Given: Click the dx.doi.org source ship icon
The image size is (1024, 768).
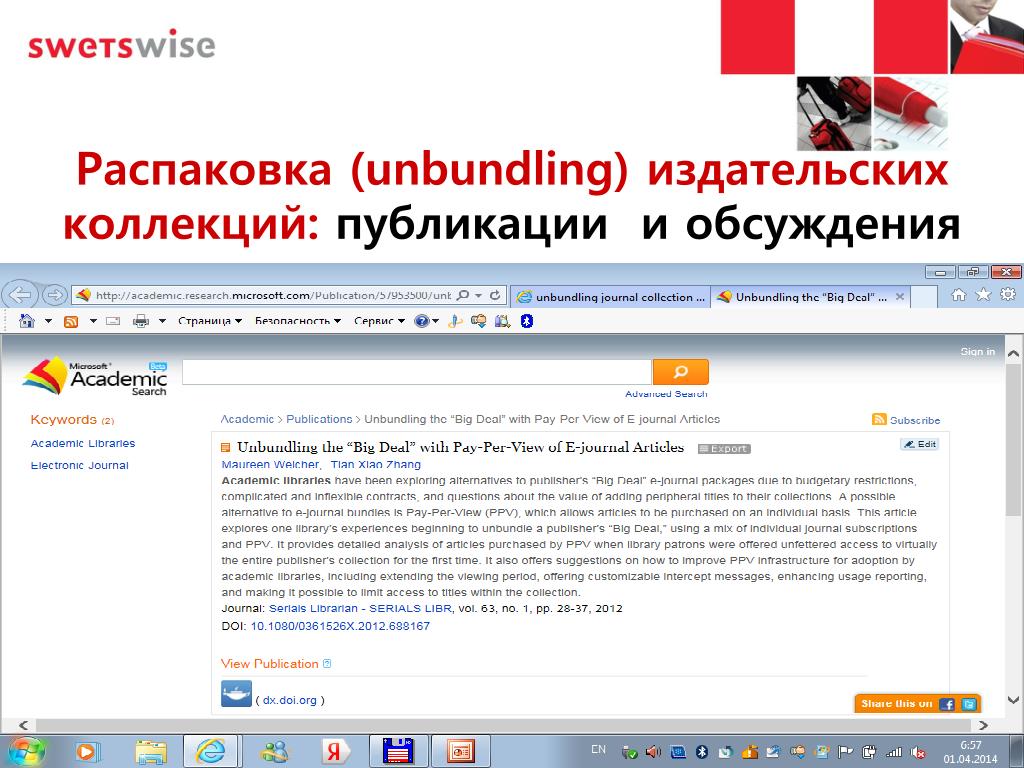Looking at the screenshot, I should [x=236, y=694].
